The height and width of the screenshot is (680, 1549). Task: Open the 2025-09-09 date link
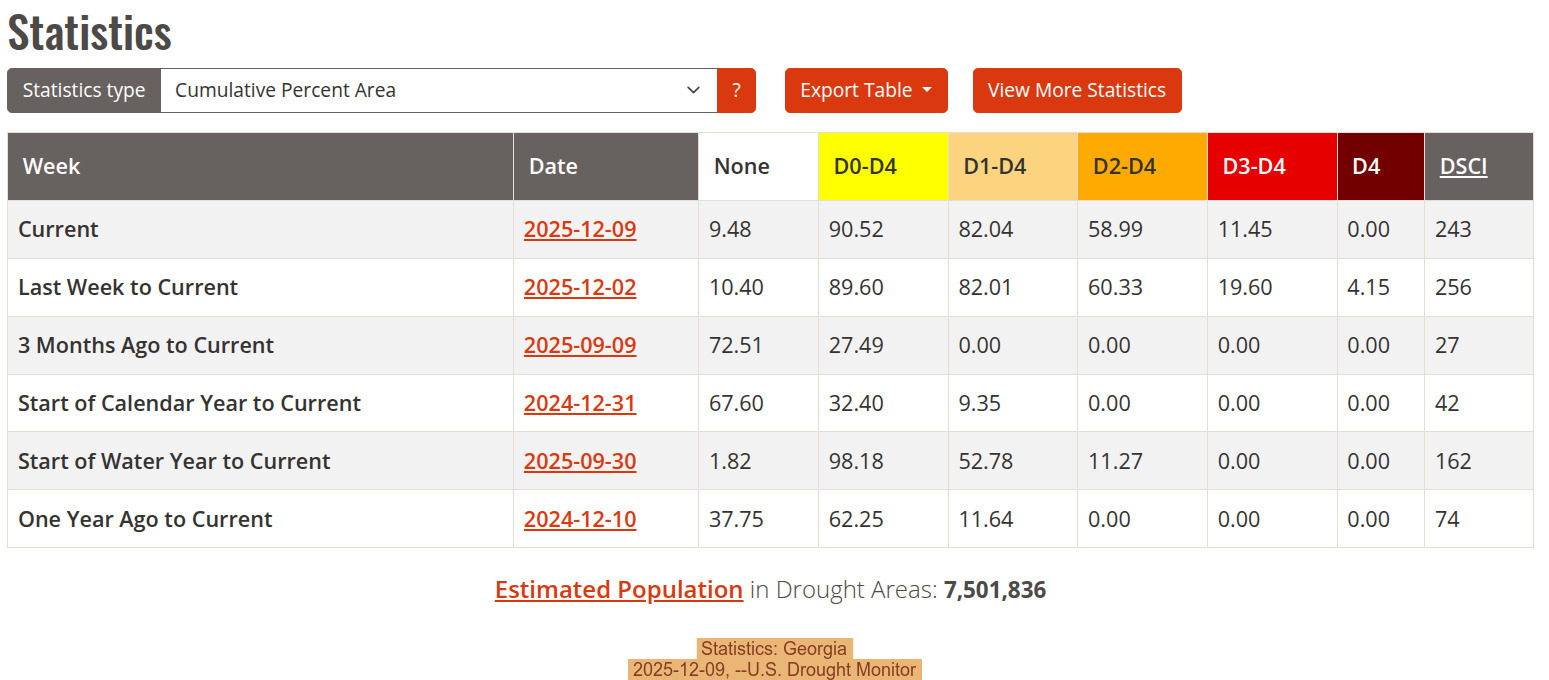tap(580, 345)
